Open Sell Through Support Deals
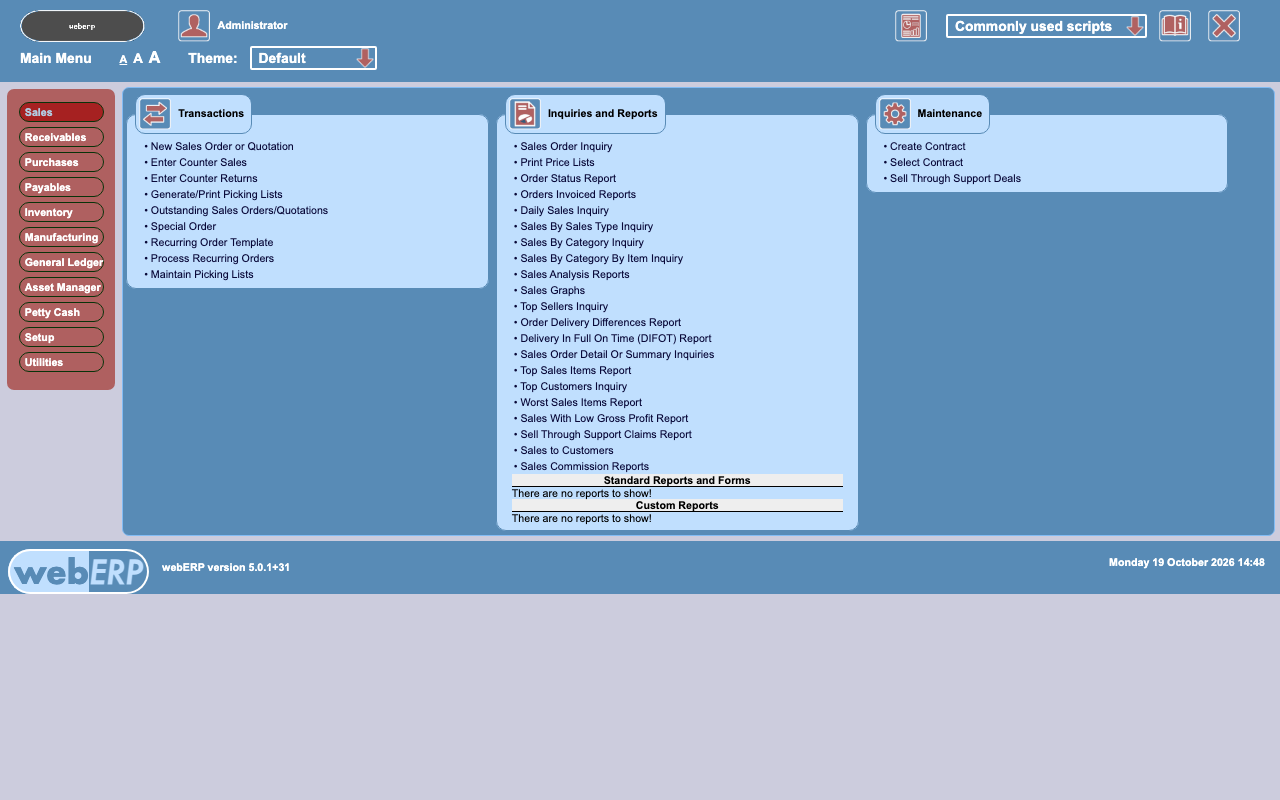Viewport: 1280px width, 800px height. 955,178
